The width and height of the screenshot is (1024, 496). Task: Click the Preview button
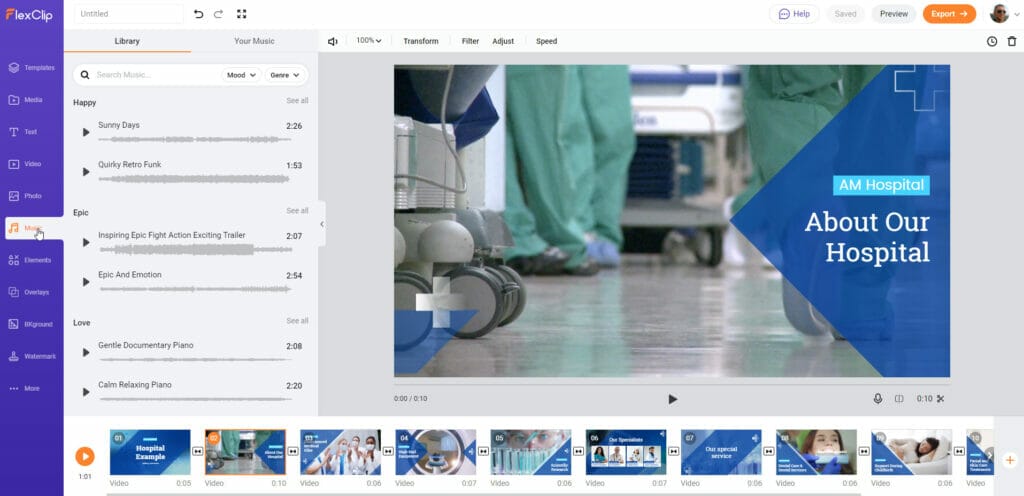[x=893, y=14]
